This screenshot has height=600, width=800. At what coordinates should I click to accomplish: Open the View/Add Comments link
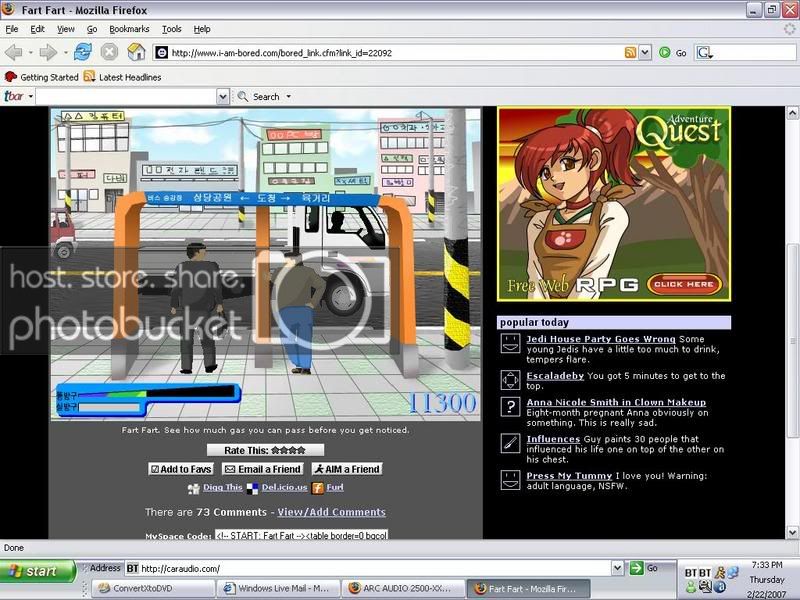(x=332, y=512)
